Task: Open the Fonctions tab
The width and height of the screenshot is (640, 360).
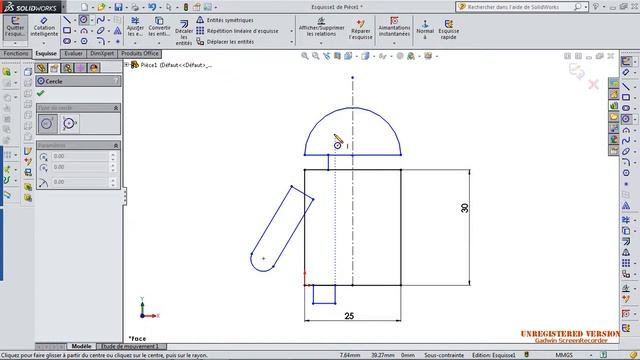Action: 16,53
